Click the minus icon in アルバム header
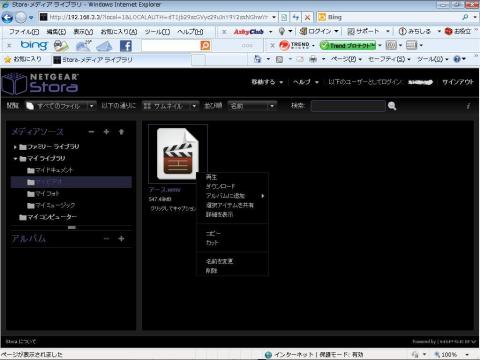 point(106,239)
